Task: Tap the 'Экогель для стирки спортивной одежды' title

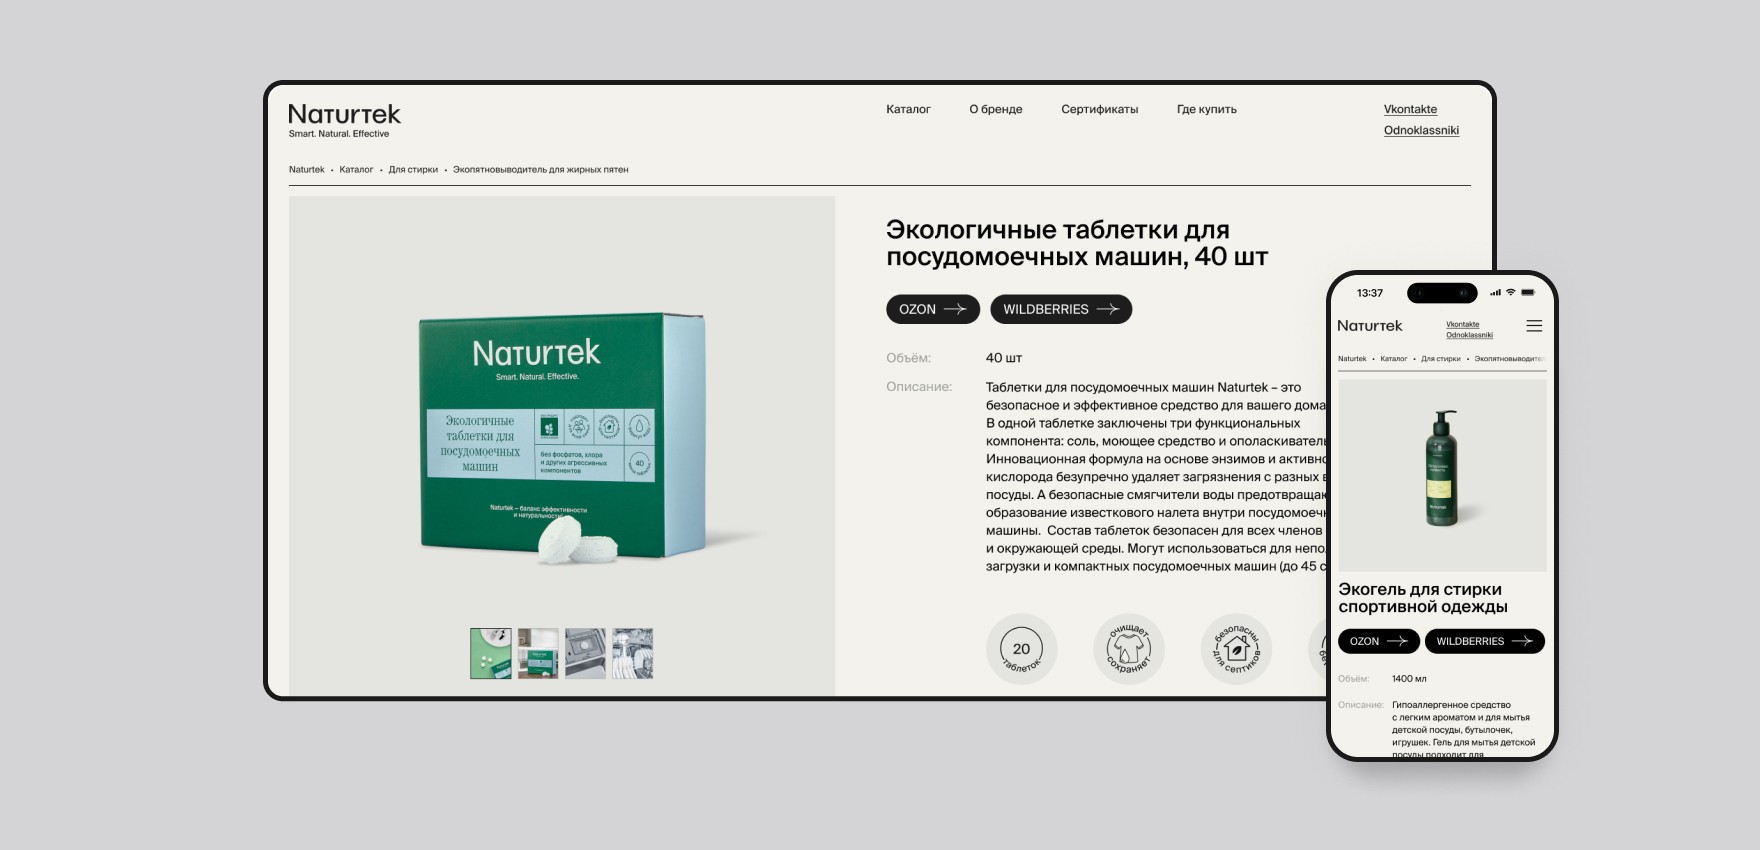Action: pos(1423,598)
